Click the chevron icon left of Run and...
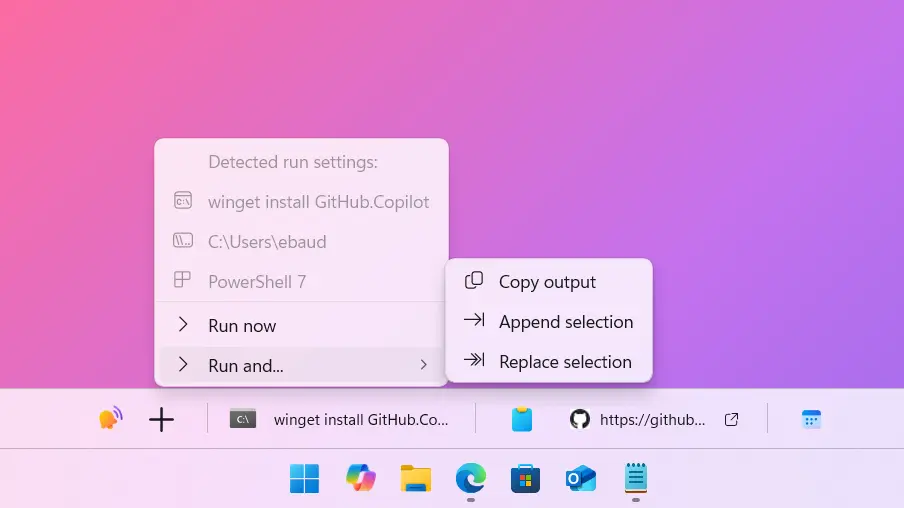The width and height of the screenshot is (904, 508). click(x=183, y=364)
